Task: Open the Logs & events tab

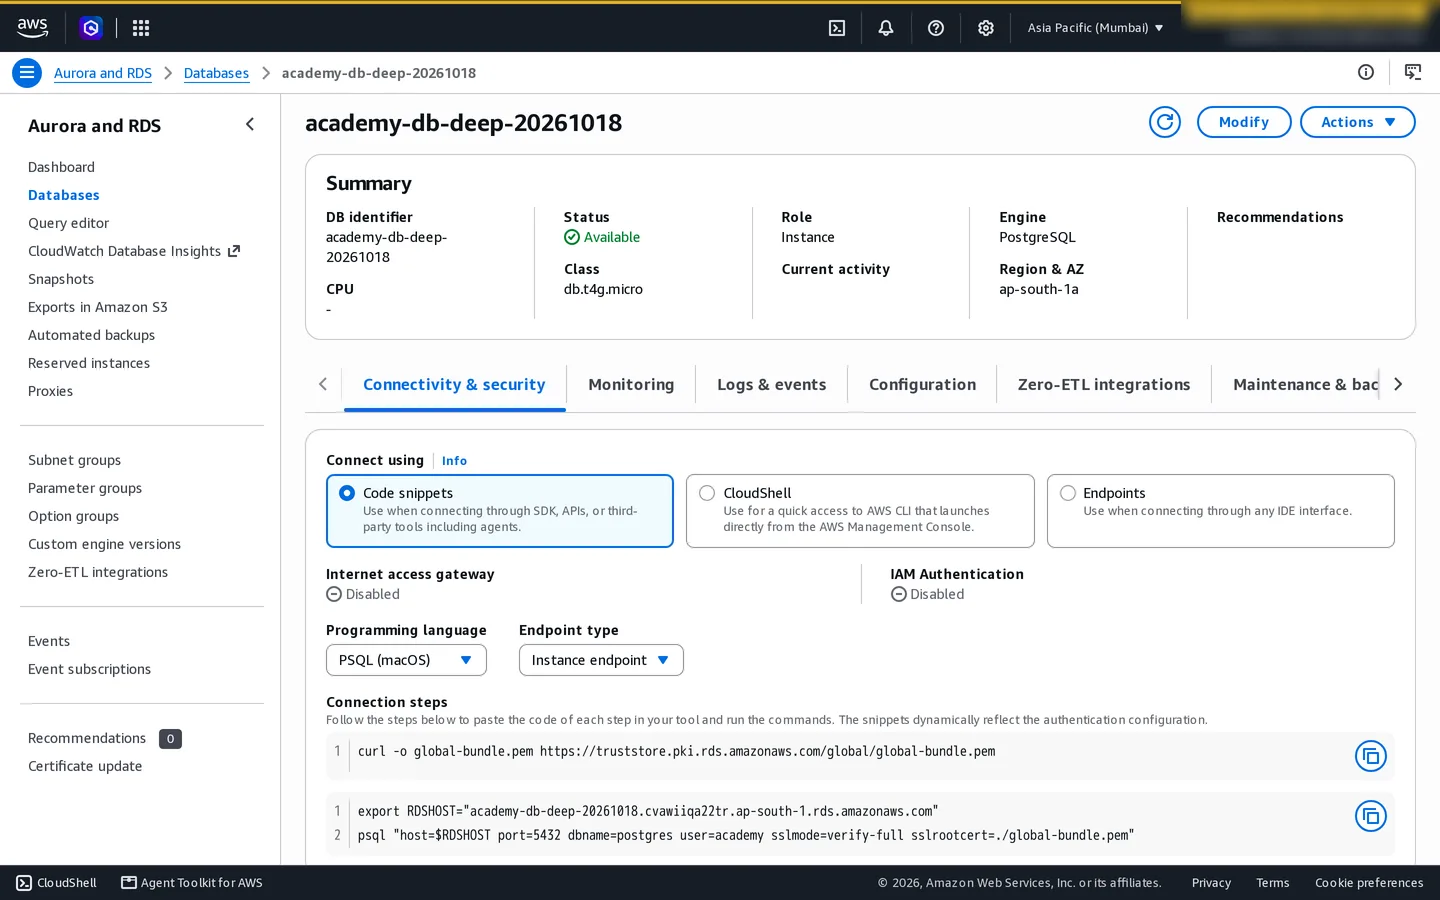Action: pyautogui.click(x=771, y=385)
